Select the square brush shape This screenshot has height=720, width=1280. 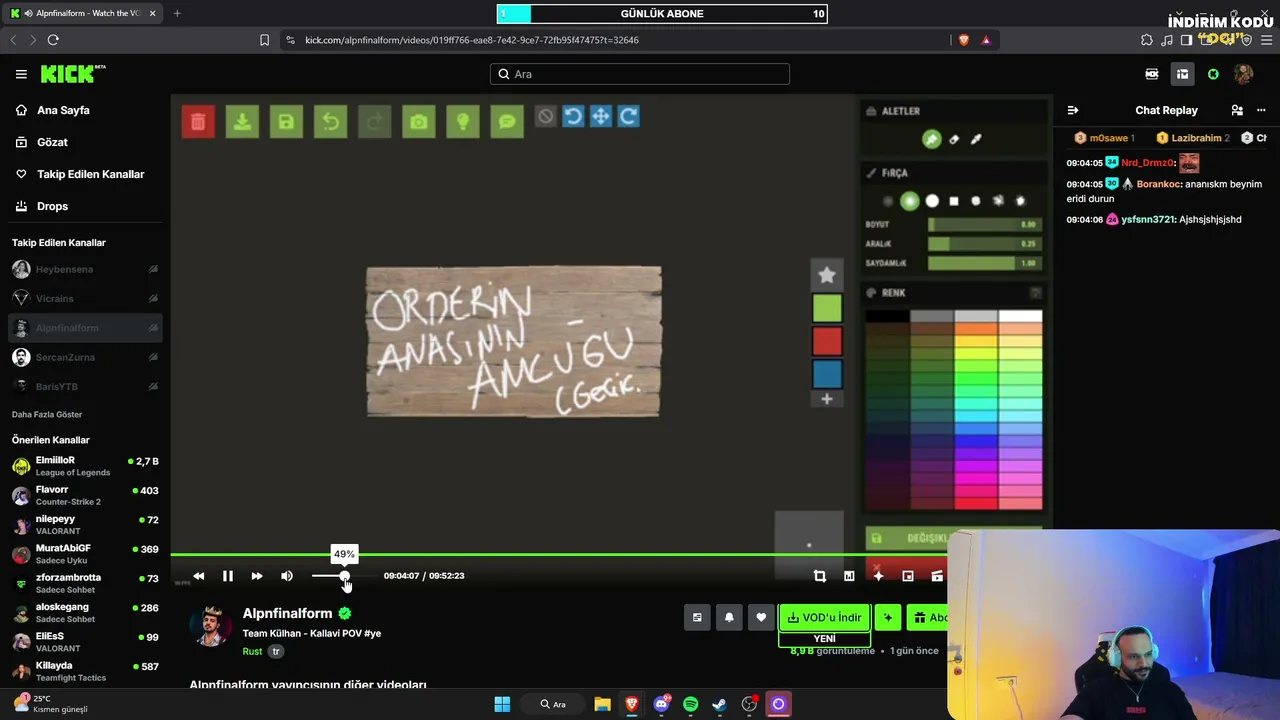[x=954, y=201]
